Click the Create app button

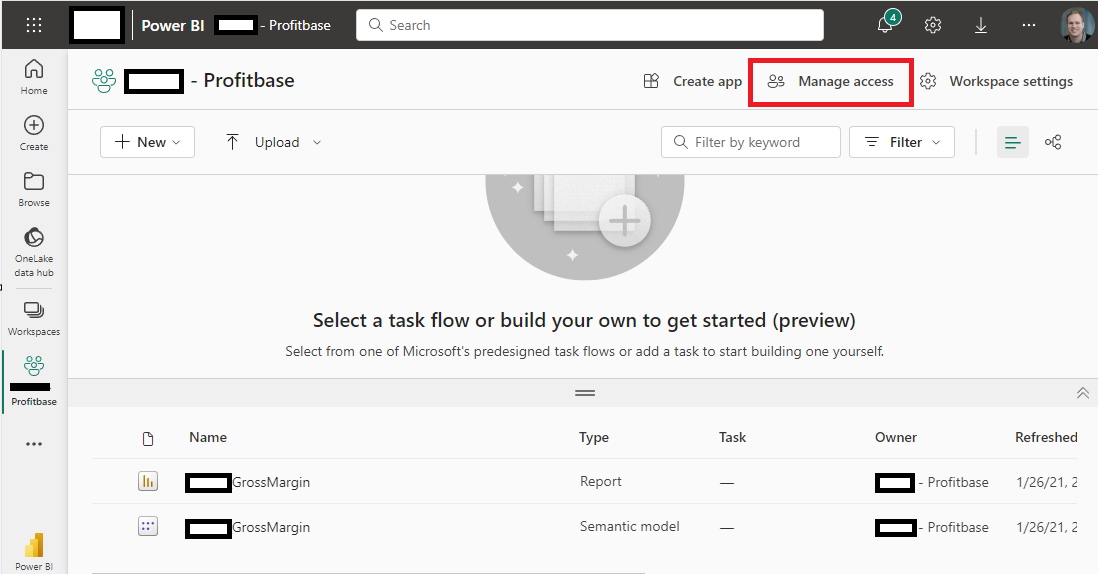point(693,81)
